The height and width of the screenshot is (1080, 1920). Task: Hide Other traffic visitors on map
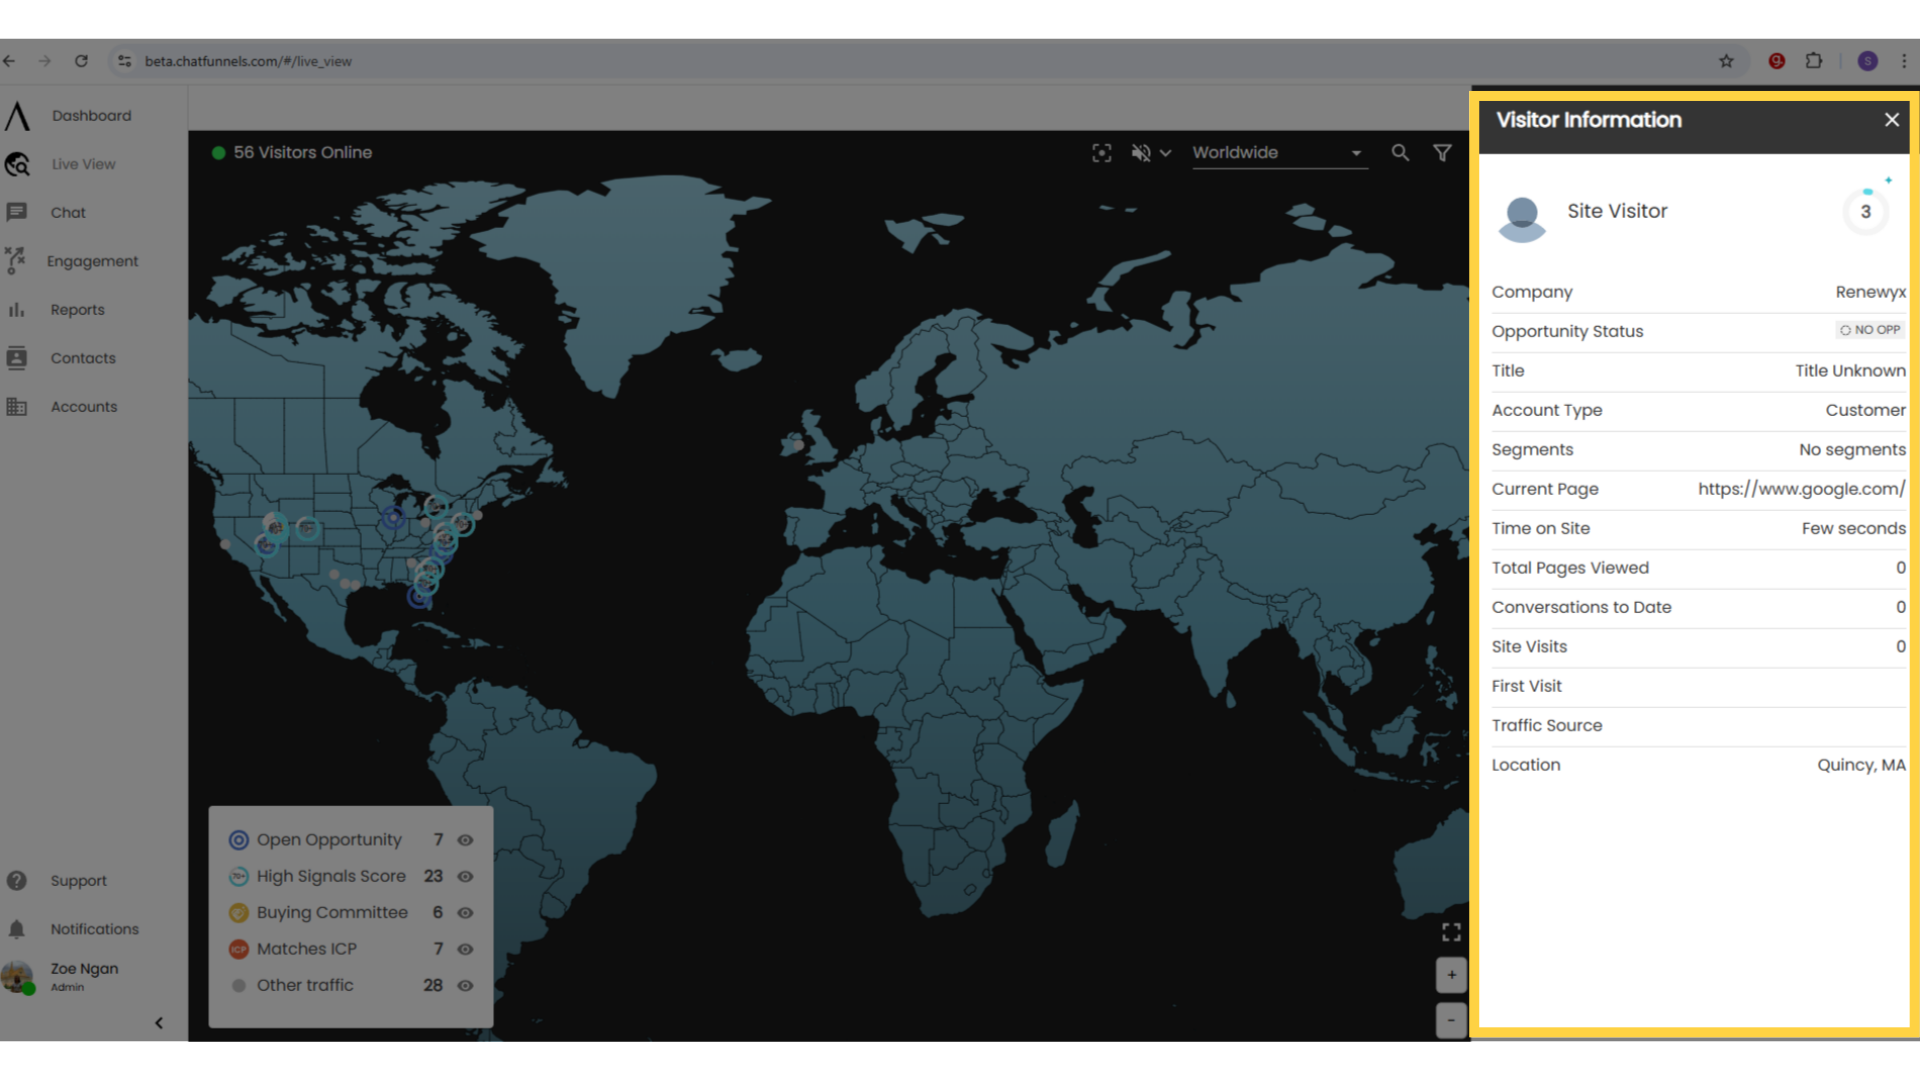point(465,986)
